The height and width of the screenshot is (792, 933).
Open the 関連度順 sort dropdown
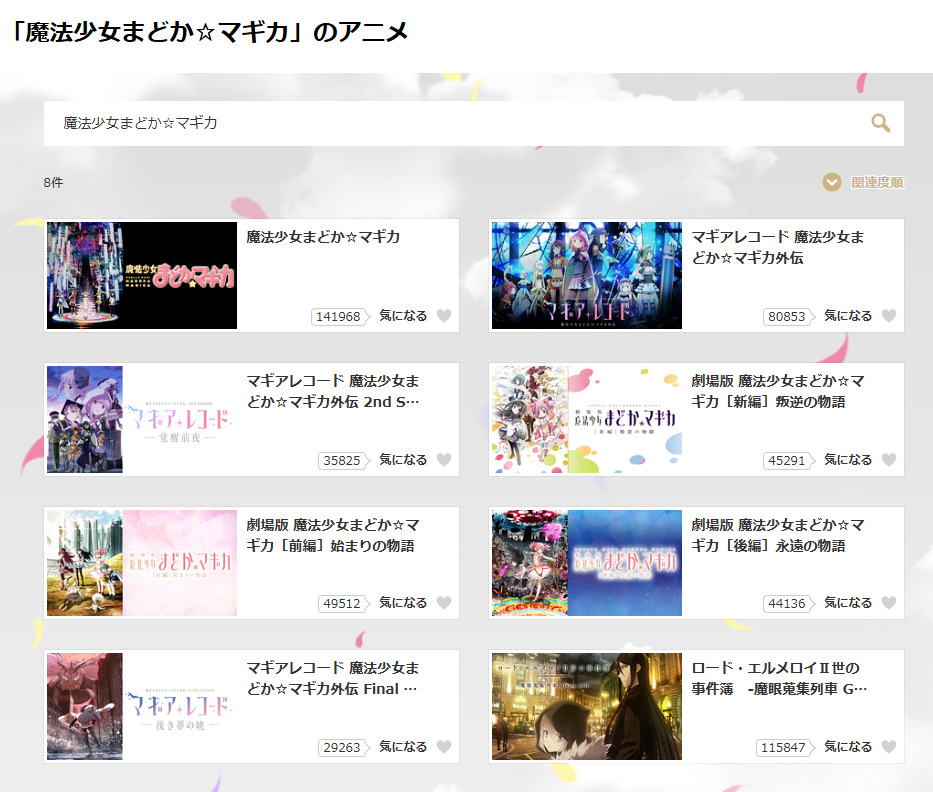[x=864, y=182]
